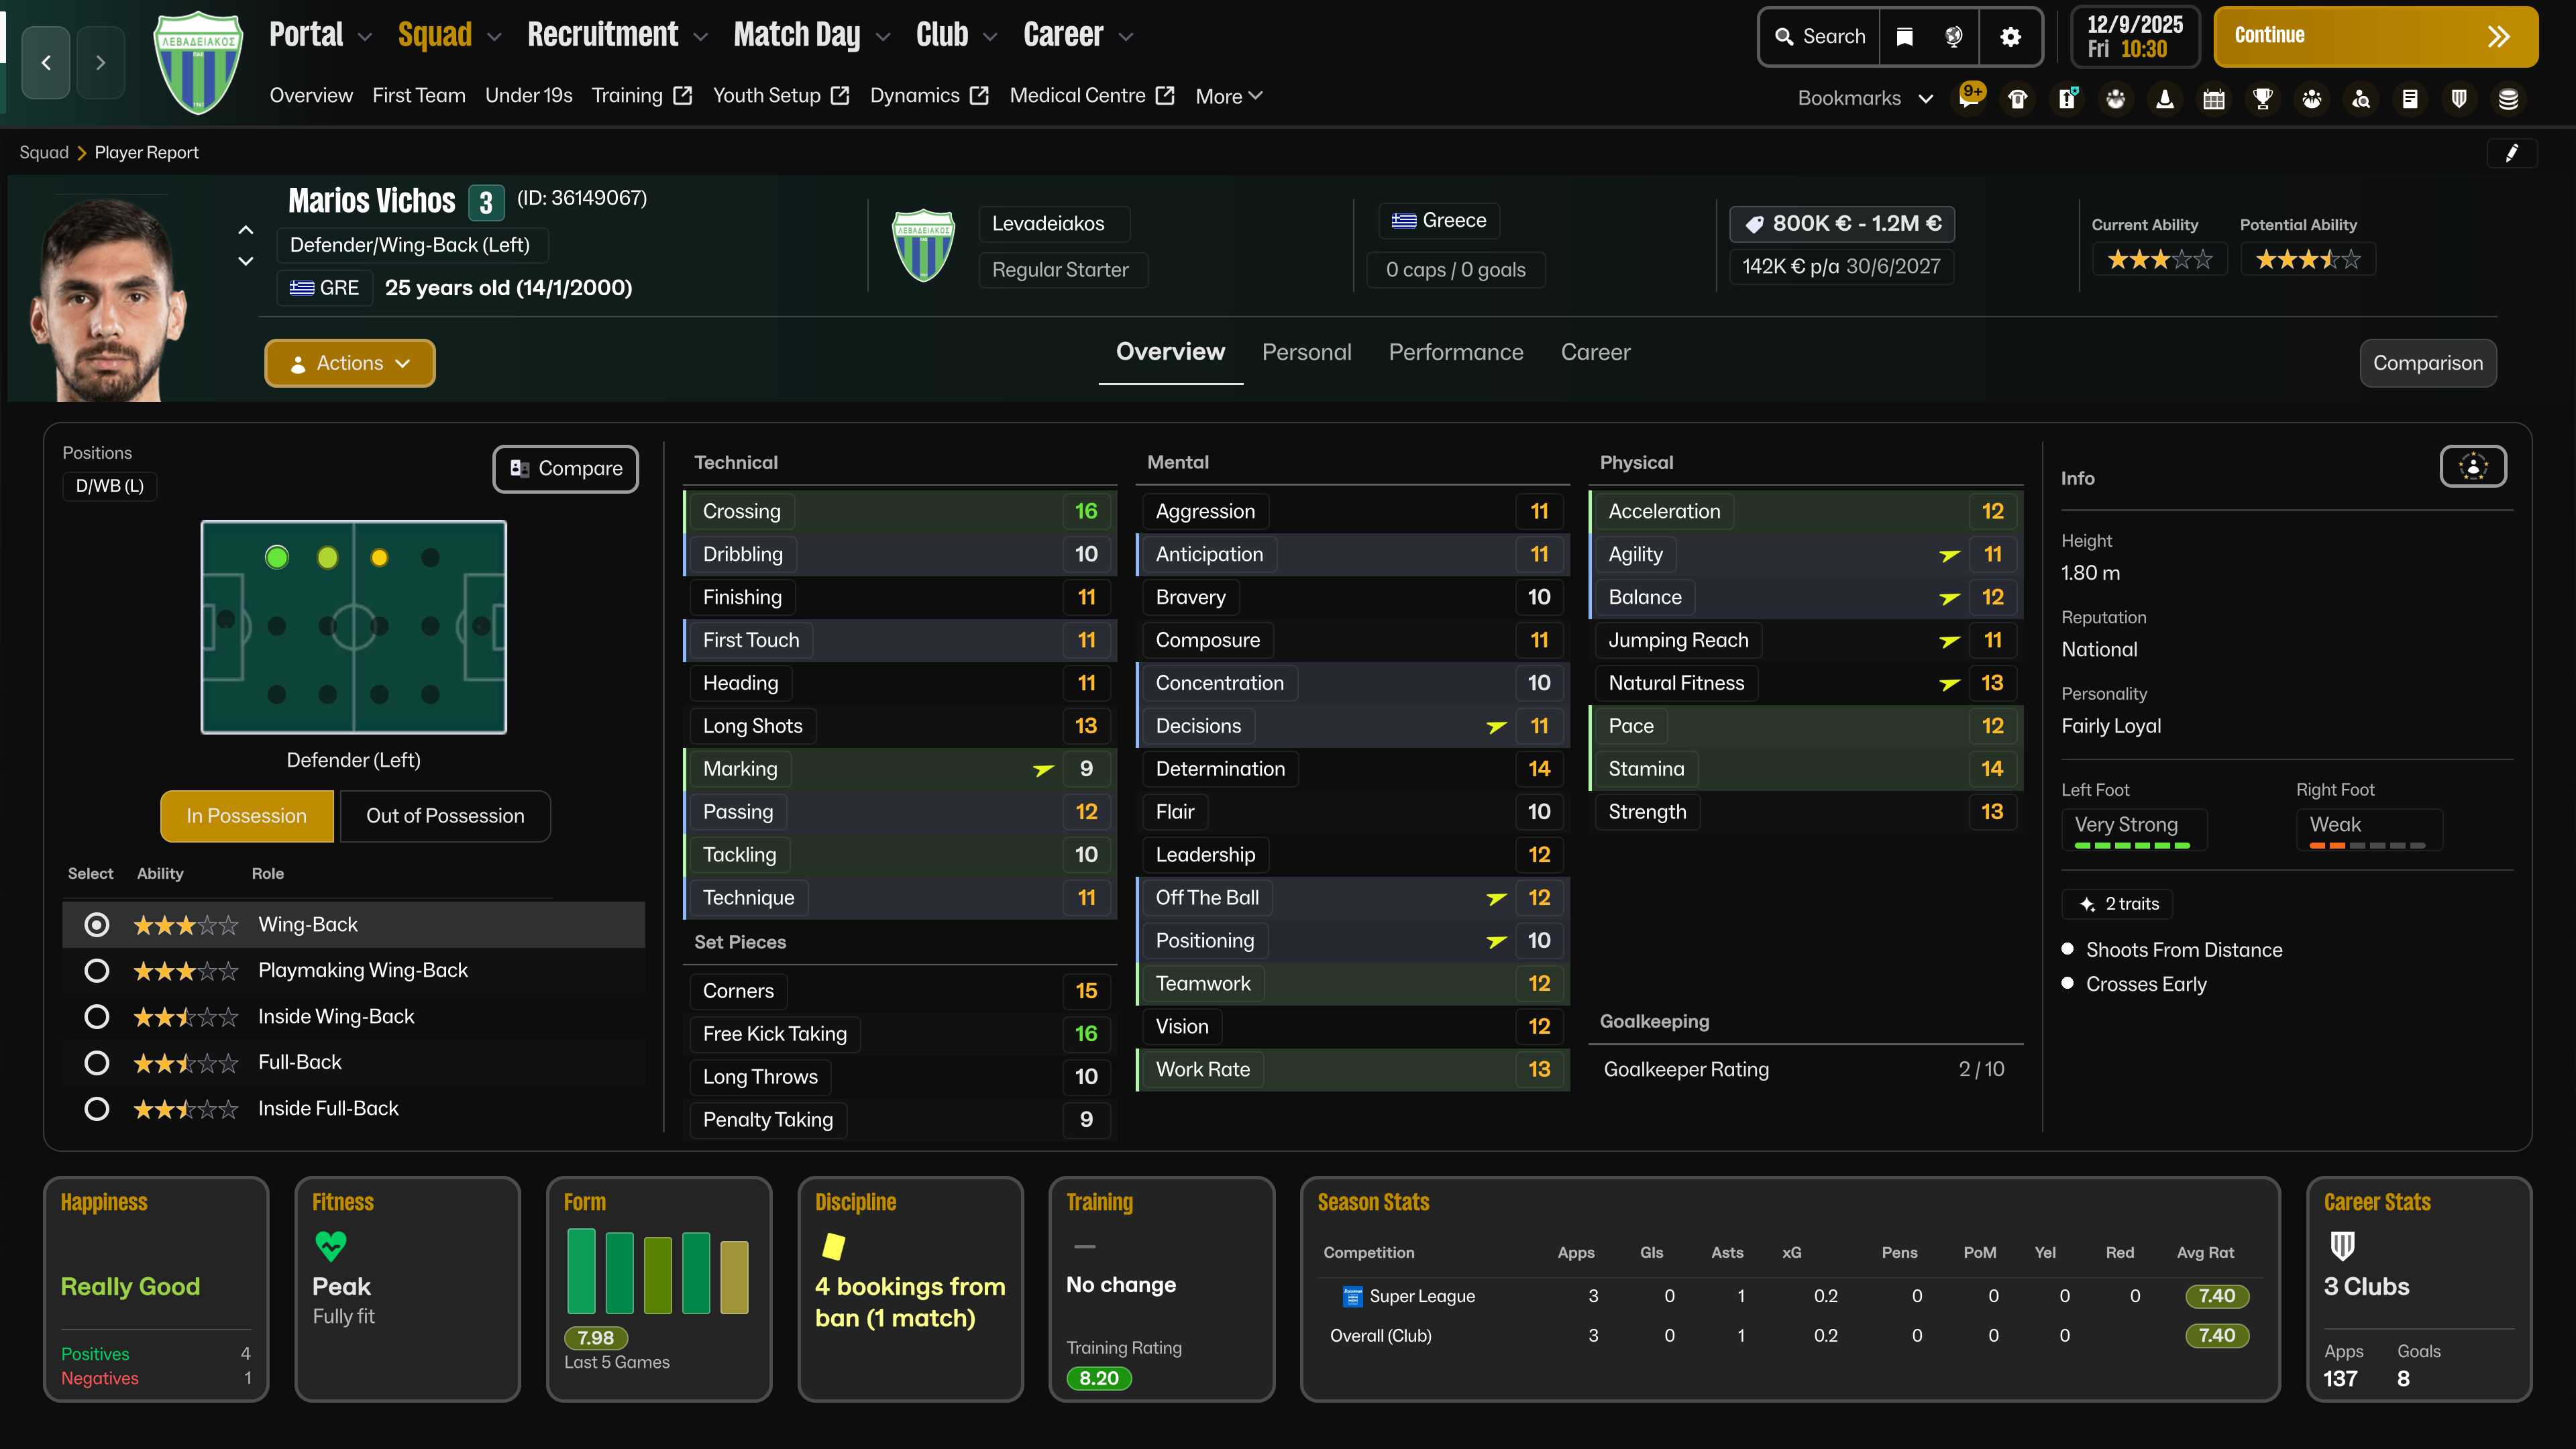Switch to Out of Possession view

(x=445, y=816)
